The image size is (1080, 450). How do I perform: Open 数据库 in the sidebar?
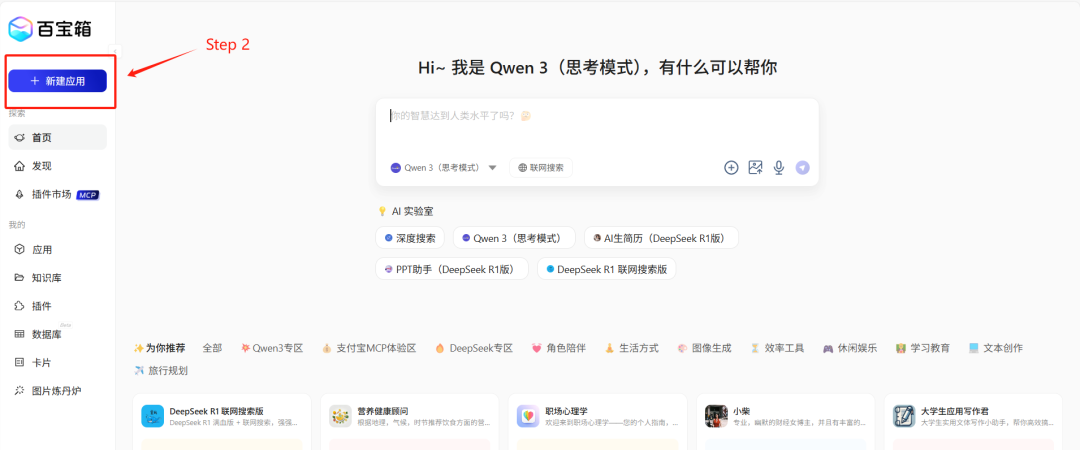tap(47, 334)
